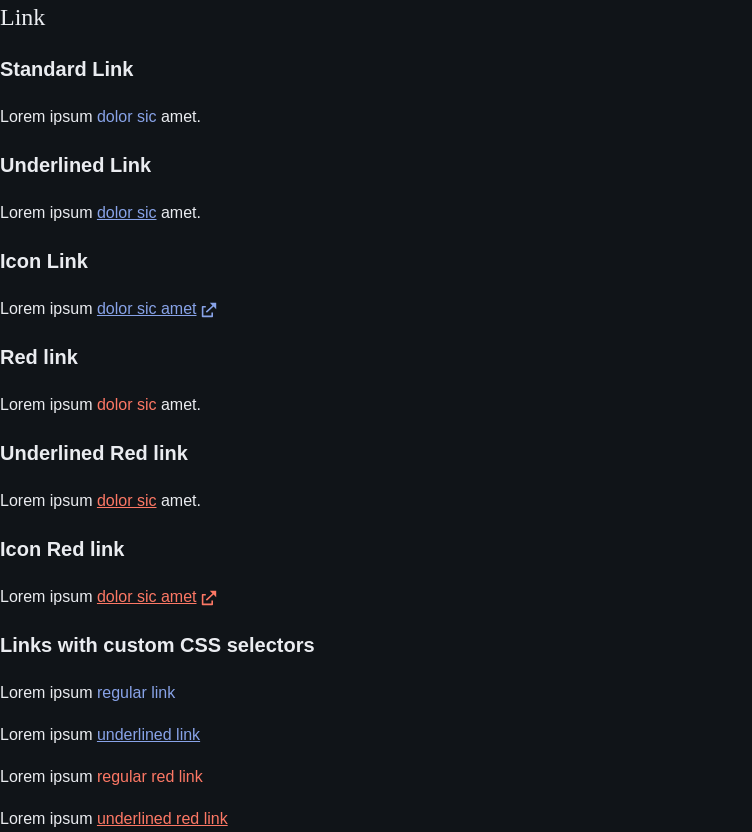Click the "underlined red link" hyperlink
The width and height of the screenshot is (752, 832).
pos(162,819)
